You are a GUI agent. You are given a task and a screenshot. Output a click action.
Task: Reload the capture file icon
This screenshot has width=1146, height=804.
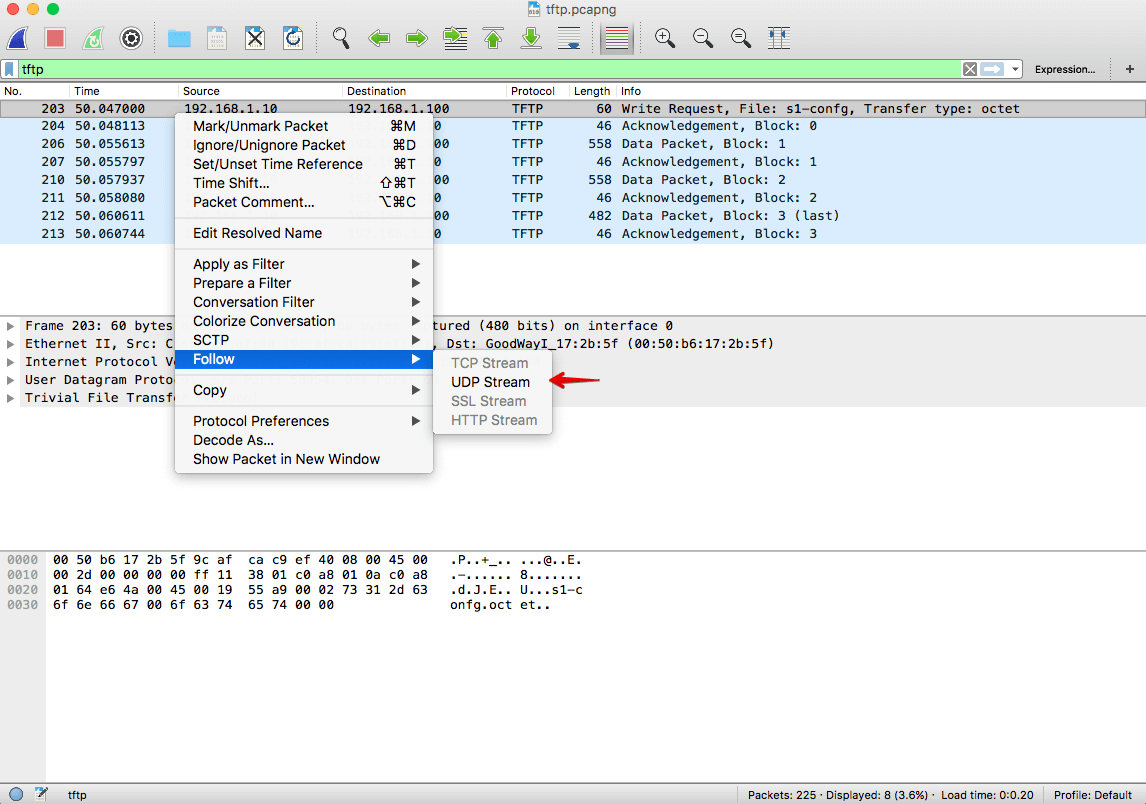coord(292,38)
